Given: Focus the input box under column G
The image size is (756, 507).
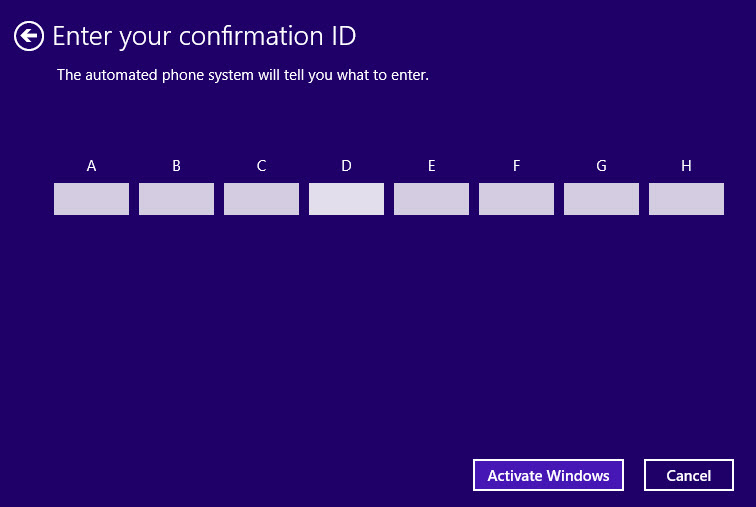Looking at the screenshot, I should point(601,199).
